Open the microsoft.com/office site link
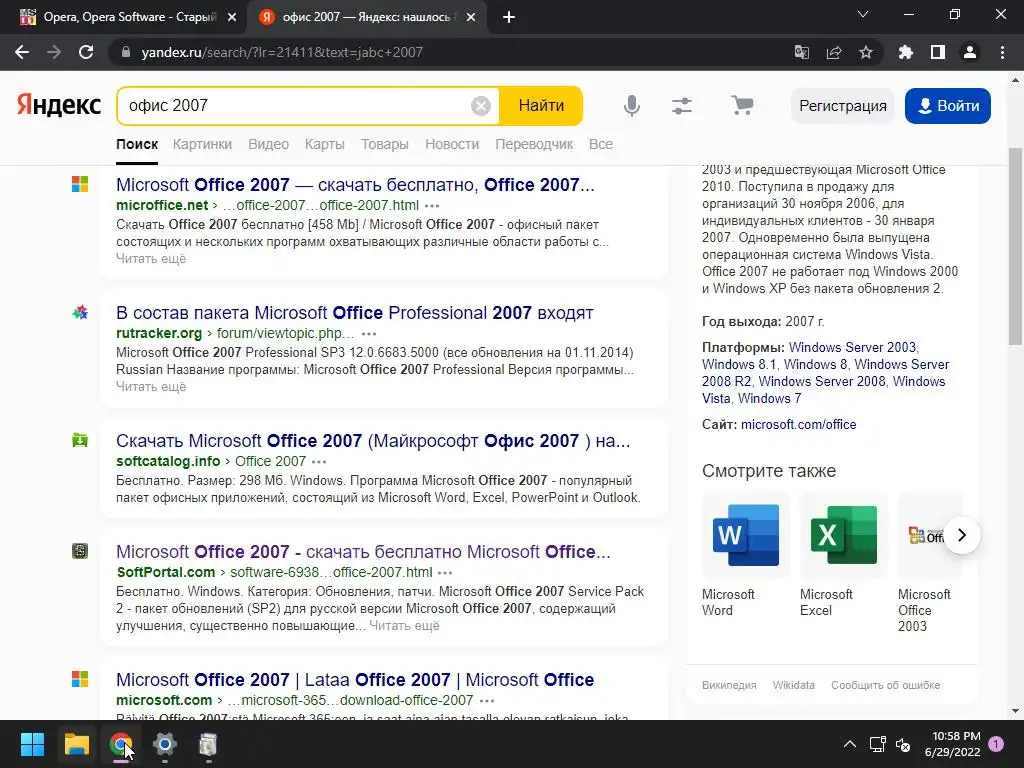This screenshot has height=768, width=1024. (x=798, y=424)
